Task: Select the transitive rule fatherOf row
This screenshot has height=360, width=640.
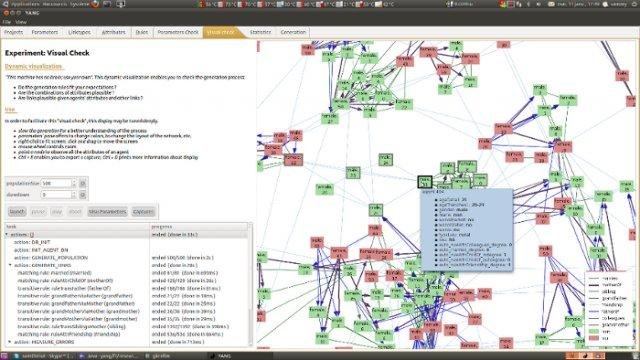Action: pyautogui.click(x=126, y=288)
